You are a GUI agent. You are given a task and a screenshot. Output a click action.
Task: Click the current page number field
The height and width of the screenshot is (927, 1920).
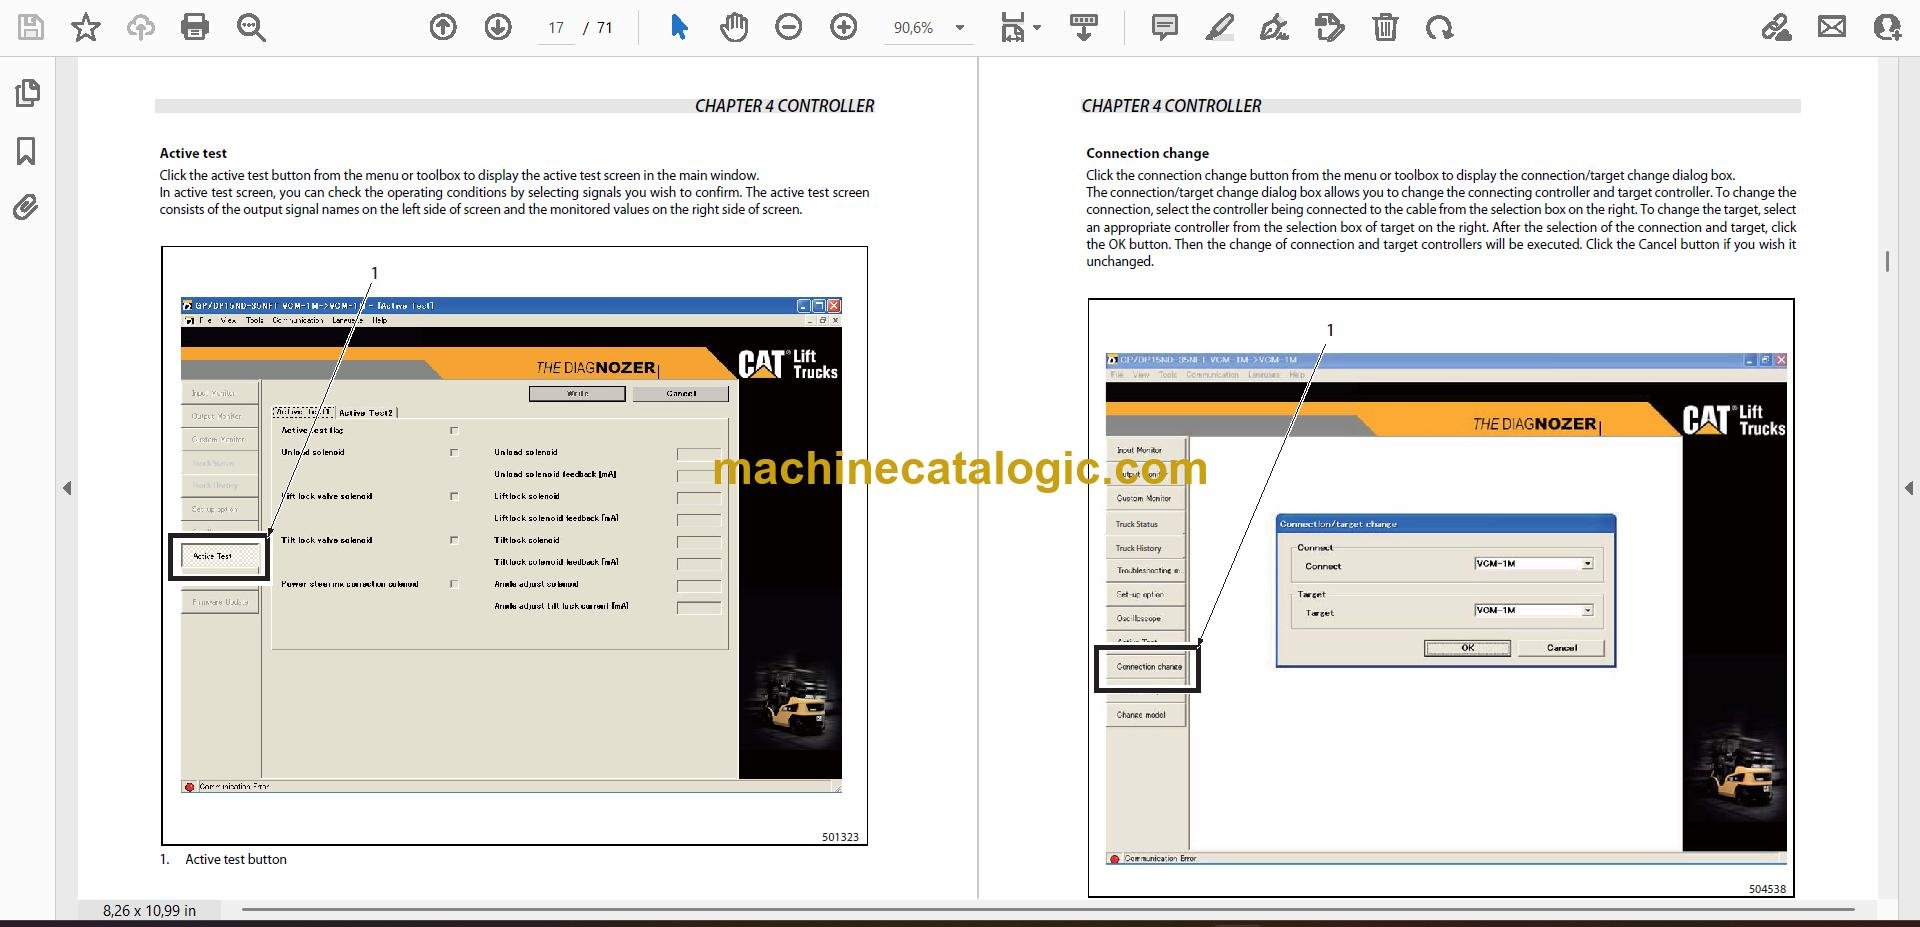[x=556, y=28]
